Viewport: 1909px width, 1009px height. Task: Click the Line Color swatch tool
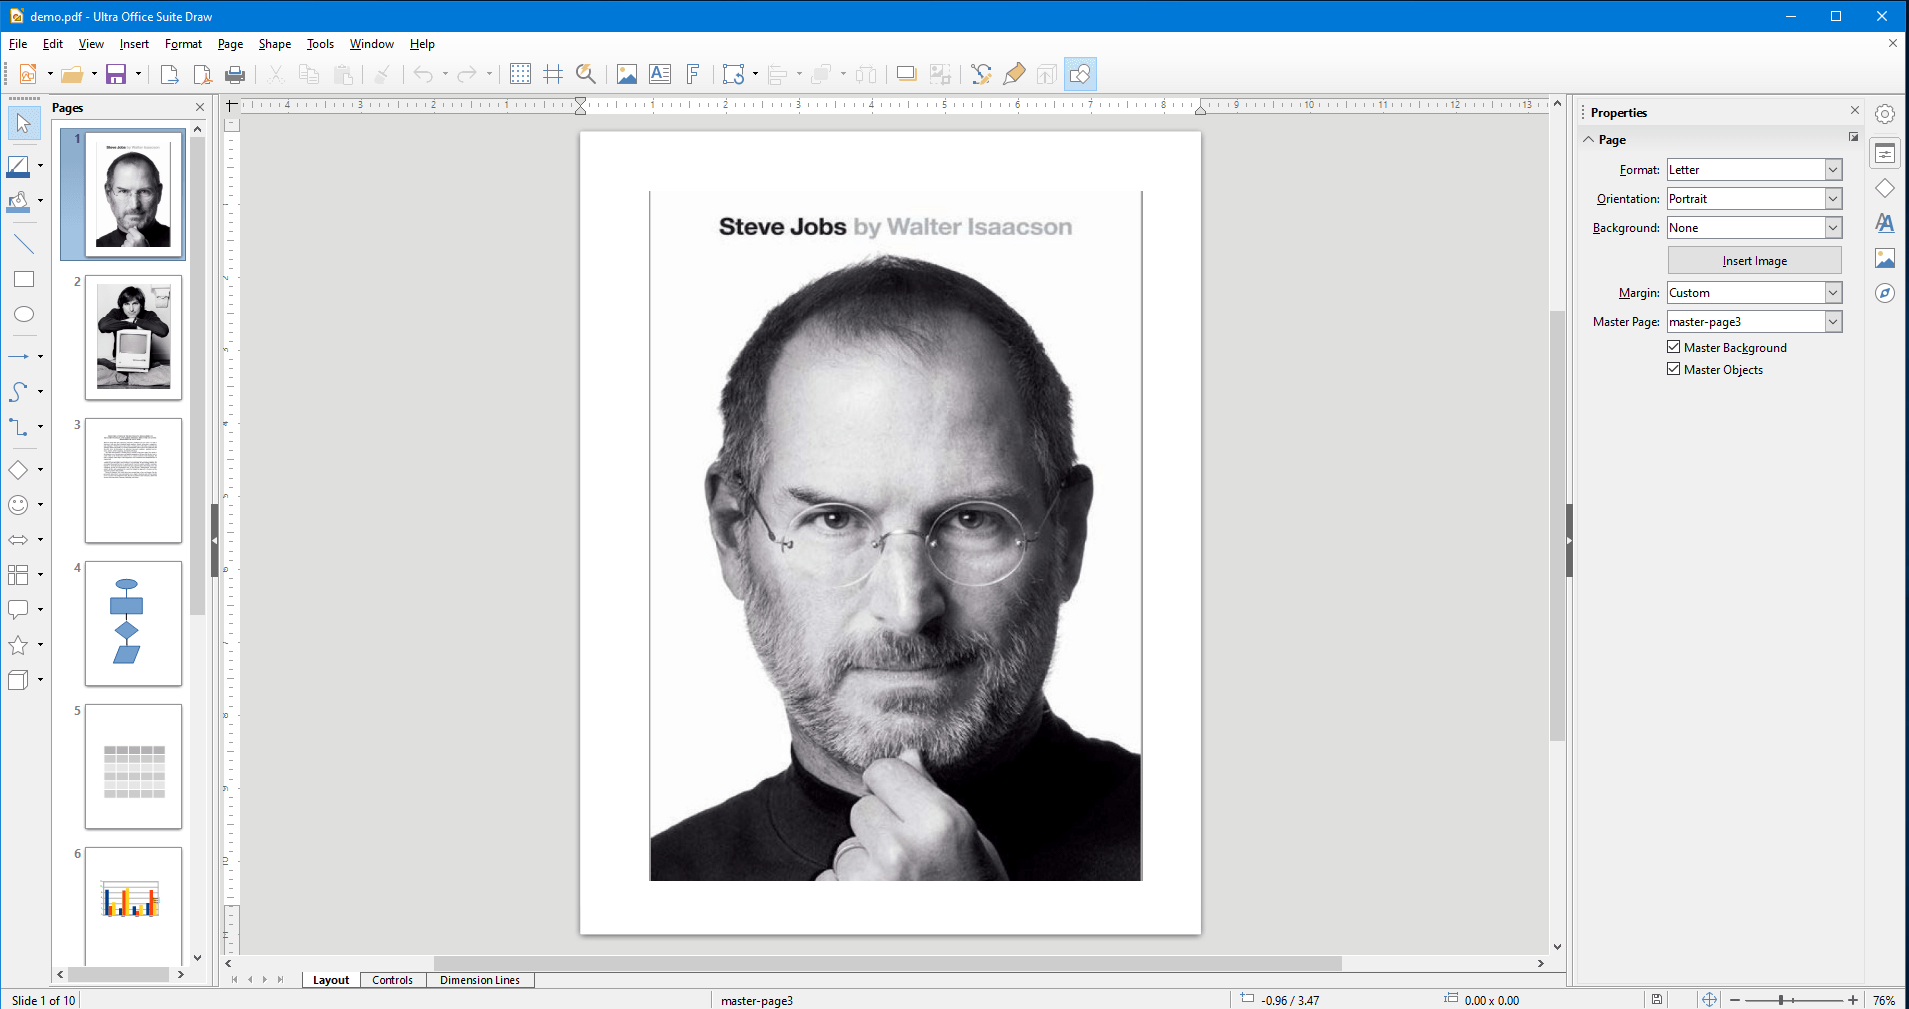[x=18, y=166]
